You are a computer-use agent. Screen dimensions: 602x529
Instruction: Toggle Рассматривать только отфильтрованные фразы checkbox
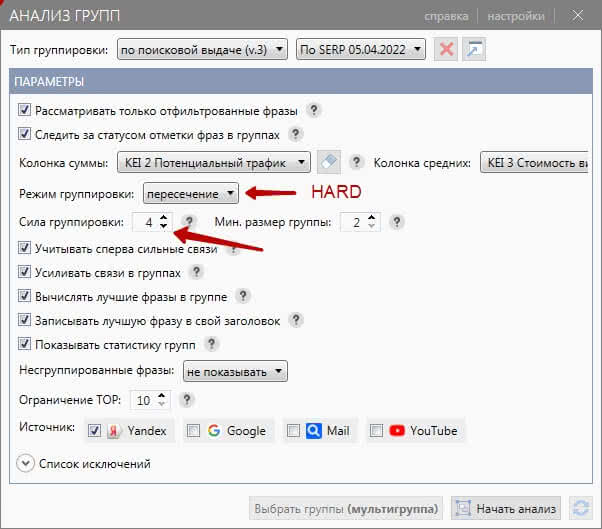[24, 110]
